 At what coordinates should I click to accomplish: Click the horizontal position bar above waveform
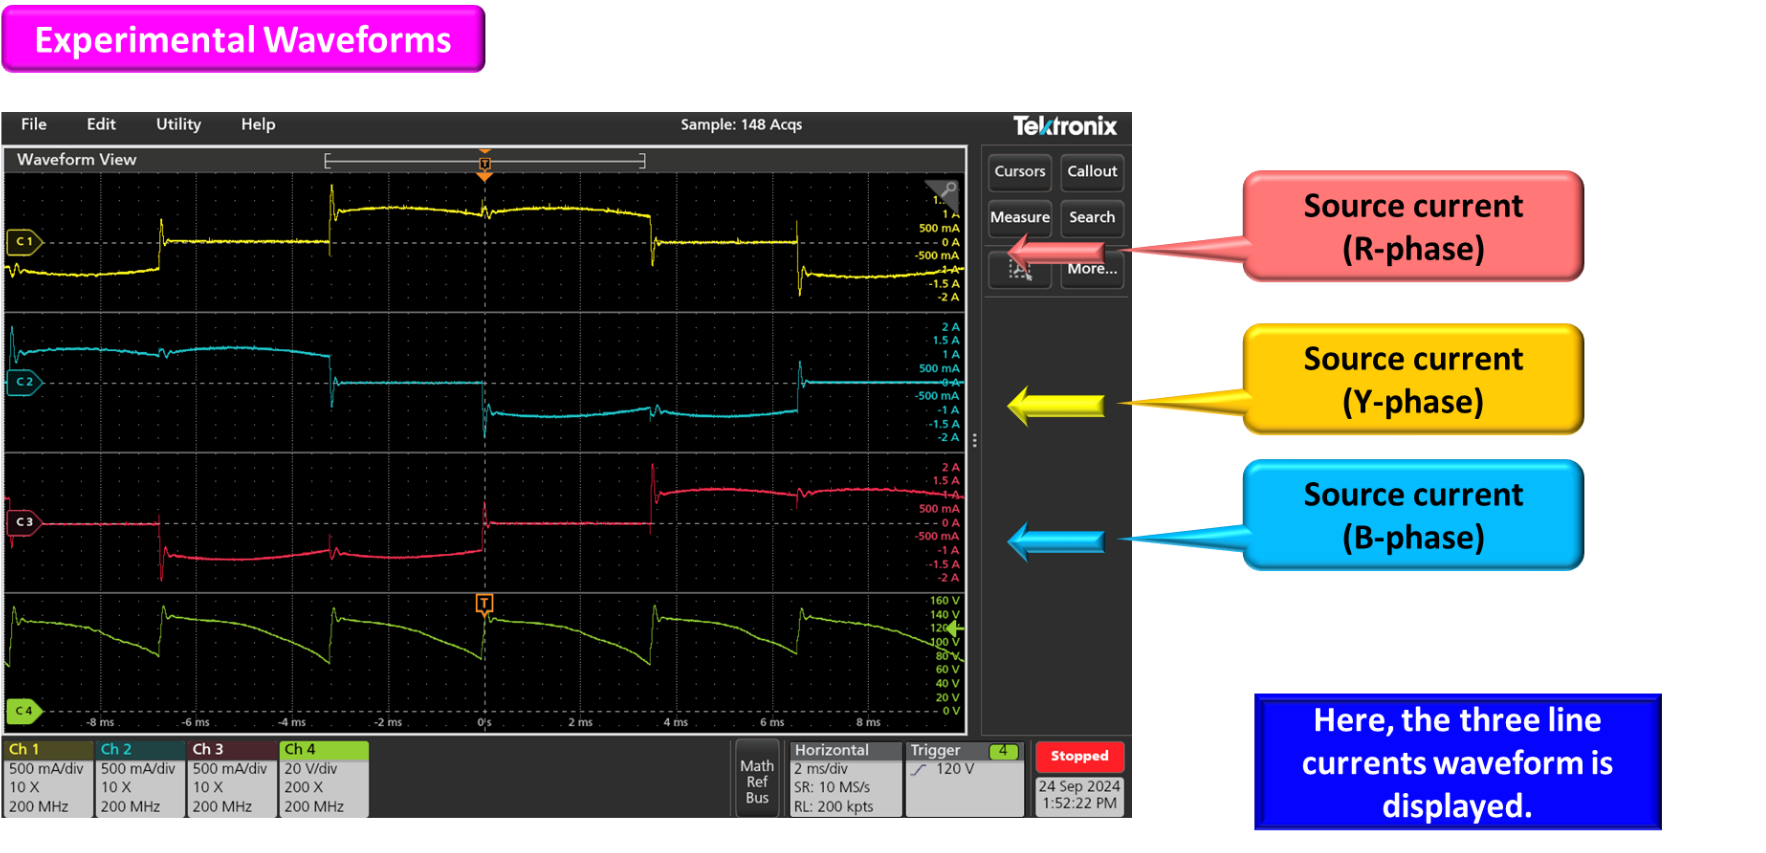tap(485, 161)
